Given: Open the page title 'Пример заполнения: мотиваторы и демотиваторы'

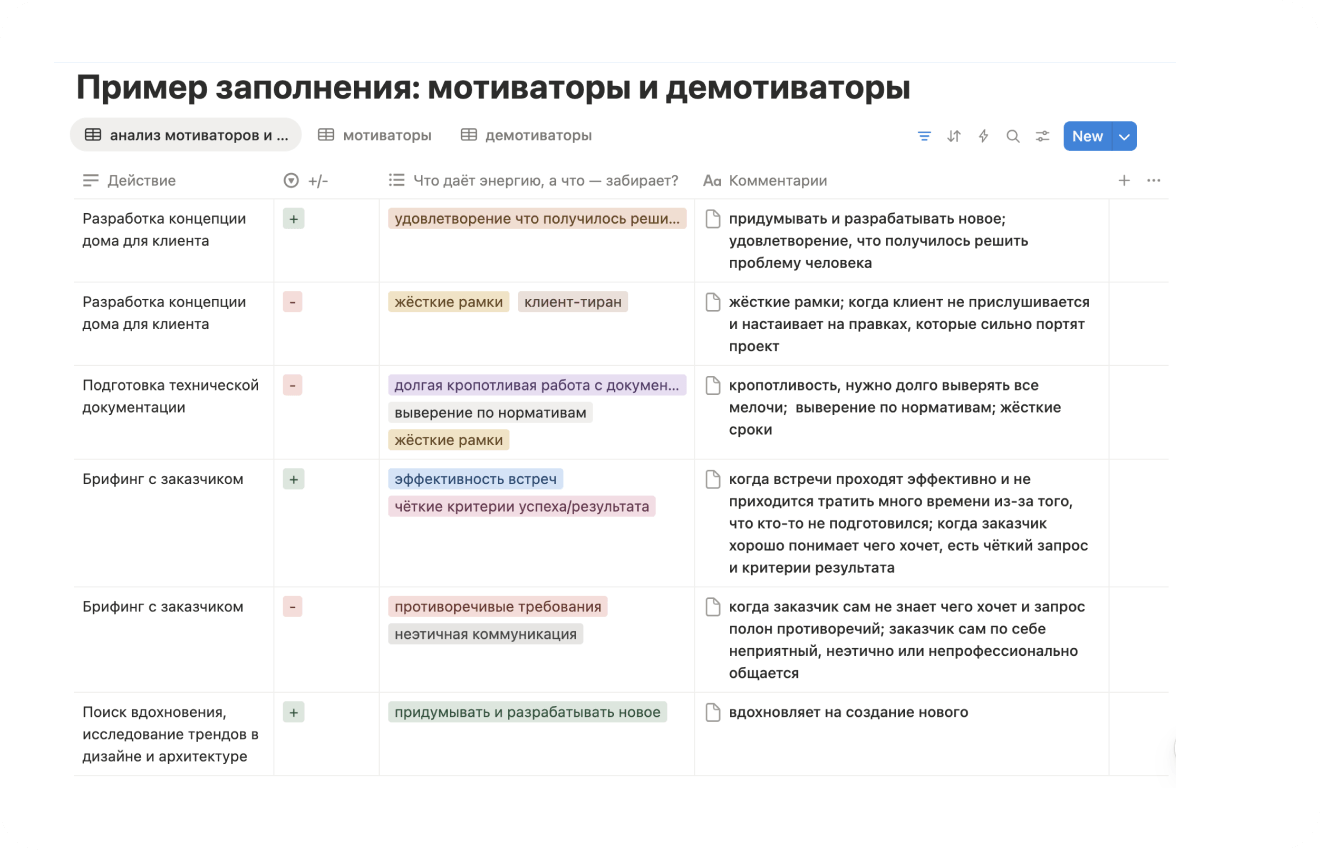Looking at the screenshot, I should pos(493,88).
